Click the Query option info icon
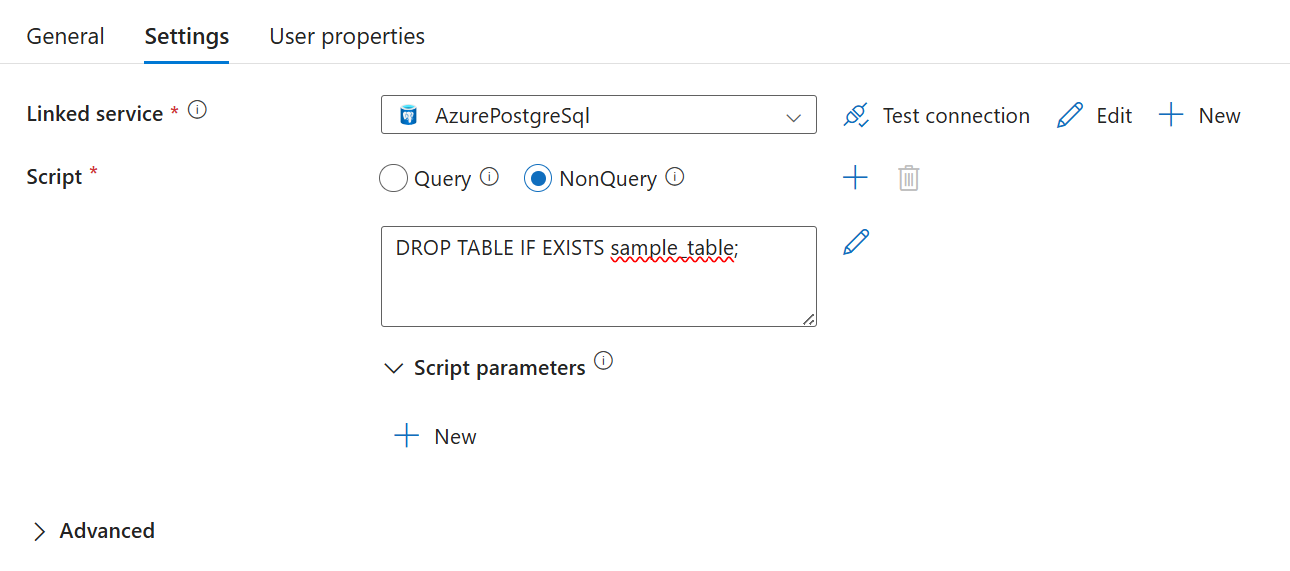 click(489, 177)
